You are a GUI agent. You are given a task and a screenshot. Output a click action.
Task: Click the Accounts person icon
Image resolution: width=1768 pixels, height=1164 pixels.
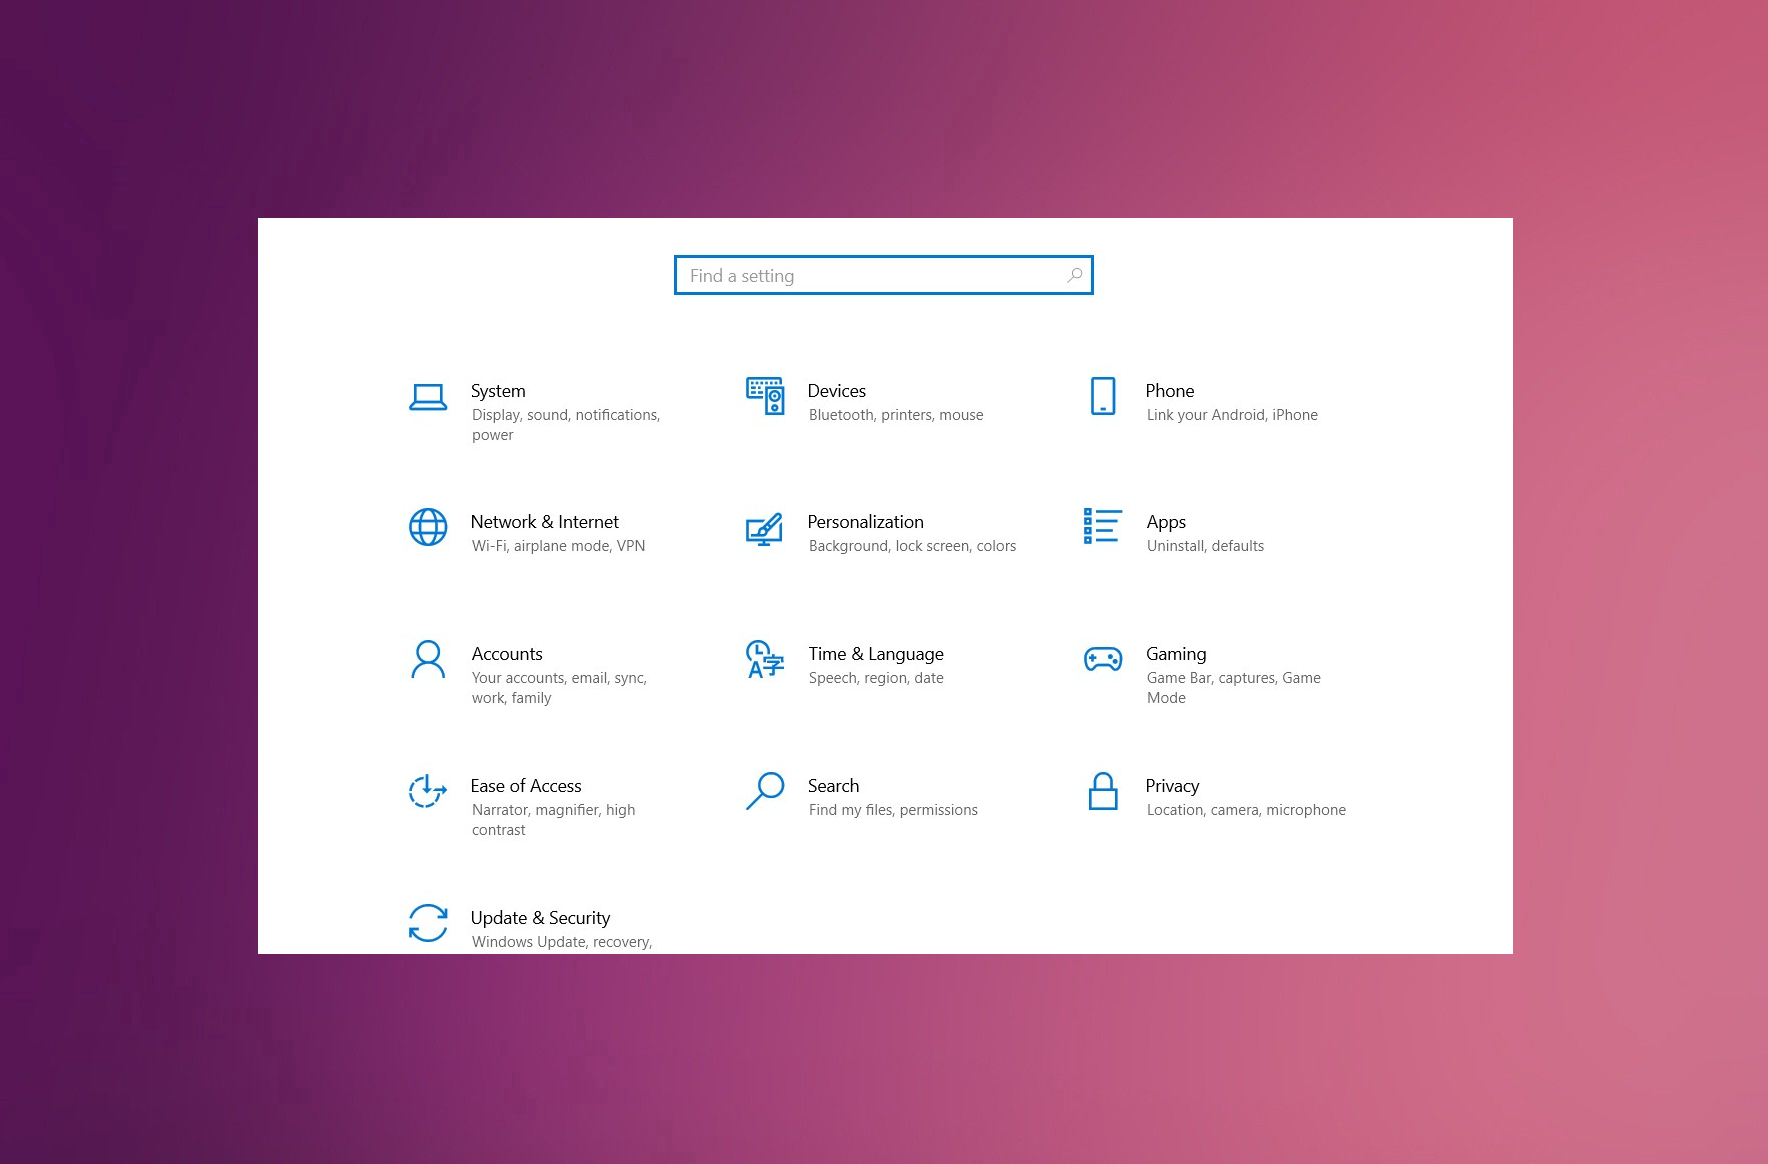(x=428, y=660)
